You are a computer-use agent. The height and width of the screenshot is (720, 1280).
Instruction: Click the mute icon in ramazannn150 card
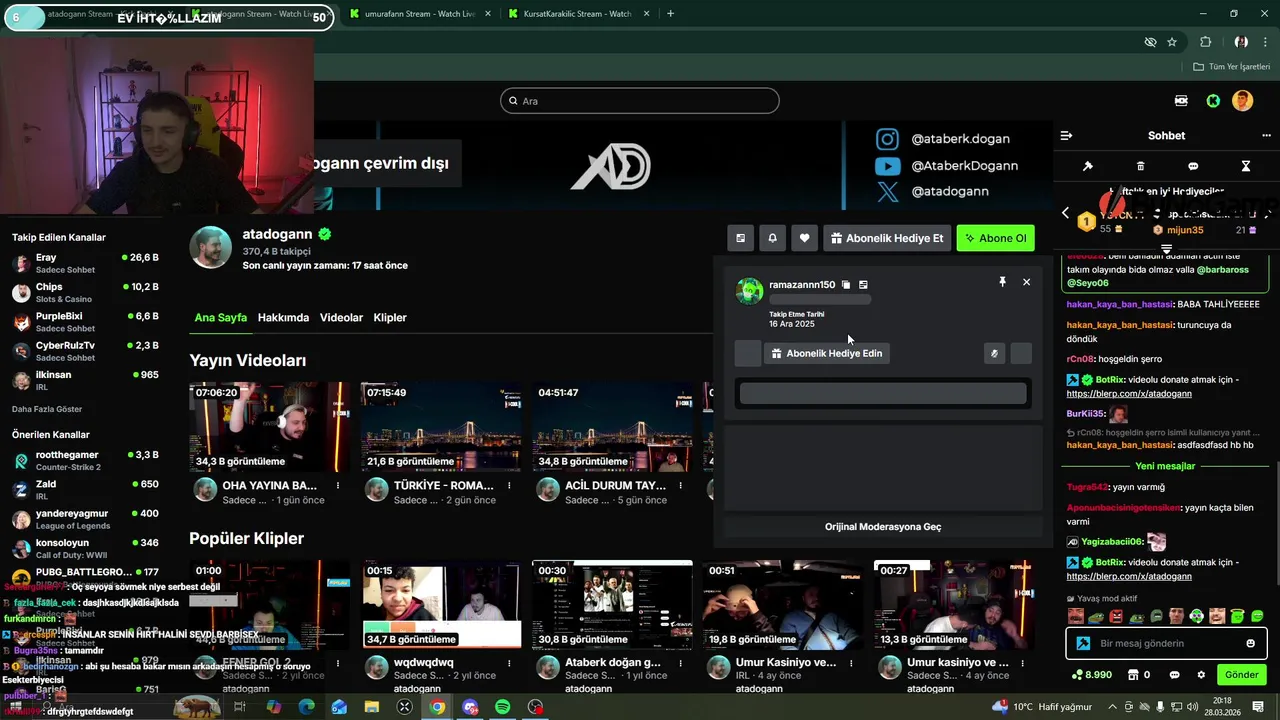(x=994, y=353)
